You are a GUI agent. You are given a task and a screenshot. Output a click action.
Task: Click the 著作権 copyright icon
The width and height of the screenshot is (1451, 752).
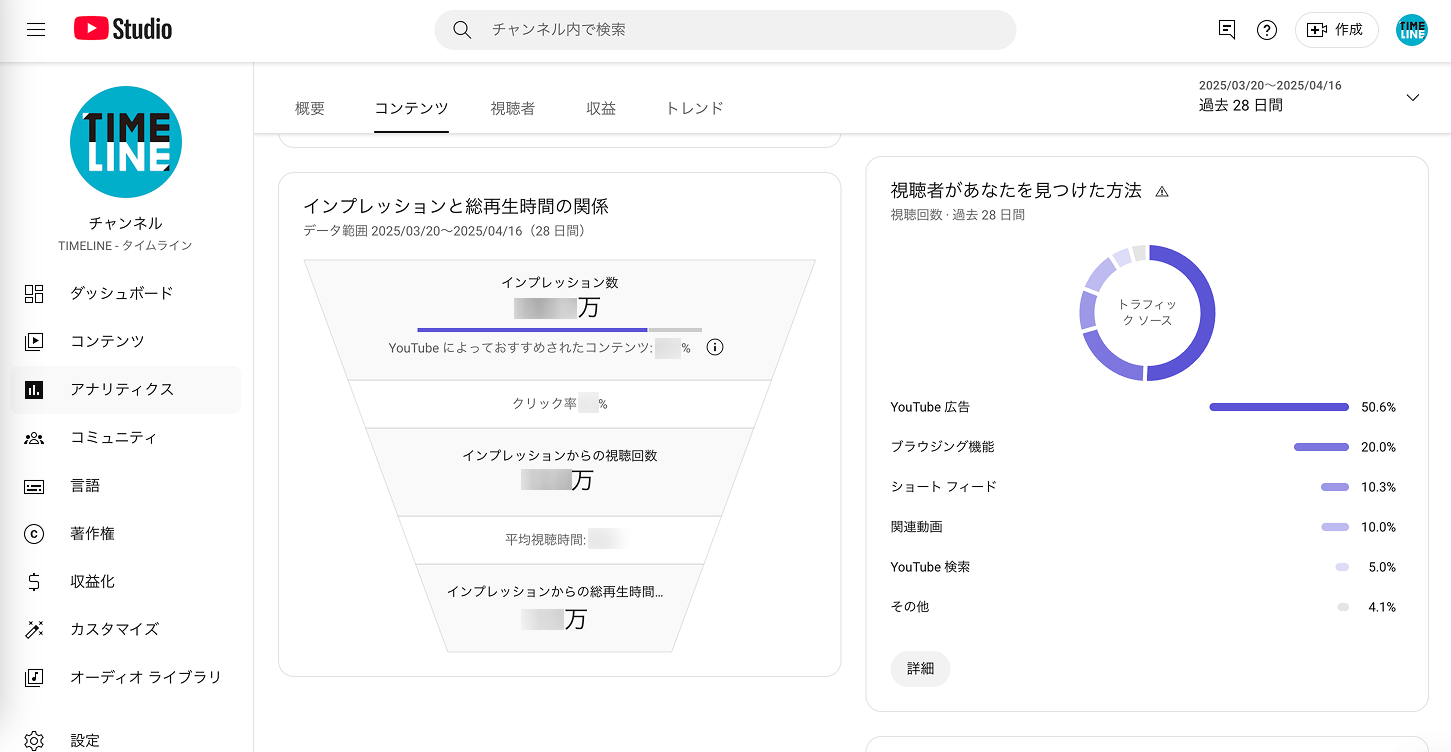(34, 534)
